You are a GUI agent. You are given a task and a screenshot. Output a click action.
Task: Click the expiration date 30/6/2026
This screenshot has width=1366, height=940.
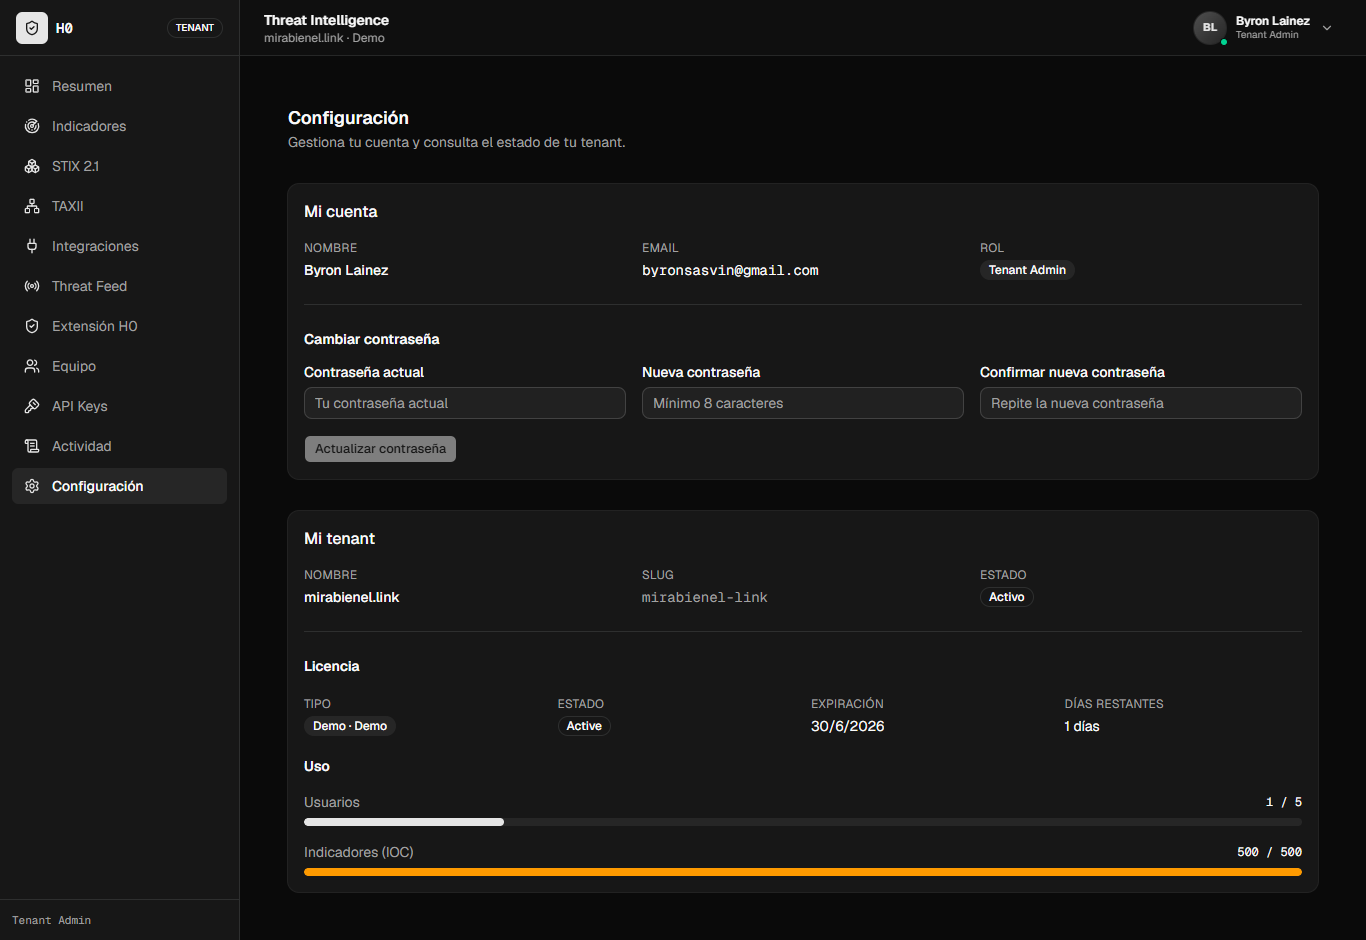(x=848, y=726)
